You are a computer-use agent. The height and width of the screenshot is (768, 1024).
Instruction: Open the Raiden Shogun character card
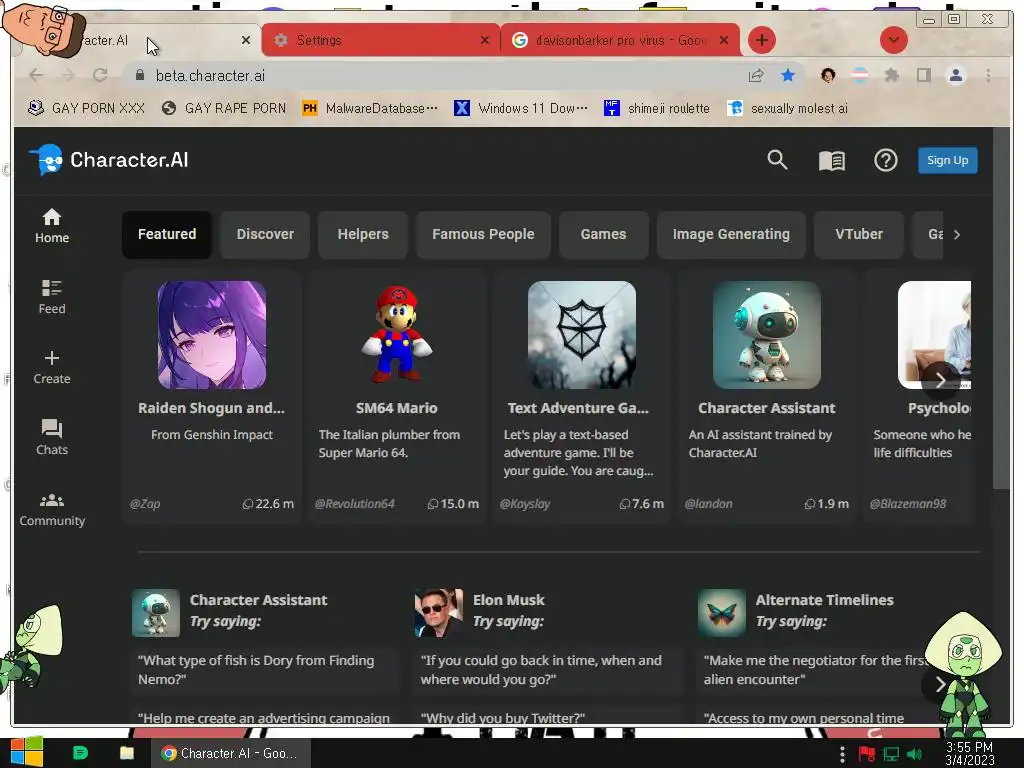212,396
